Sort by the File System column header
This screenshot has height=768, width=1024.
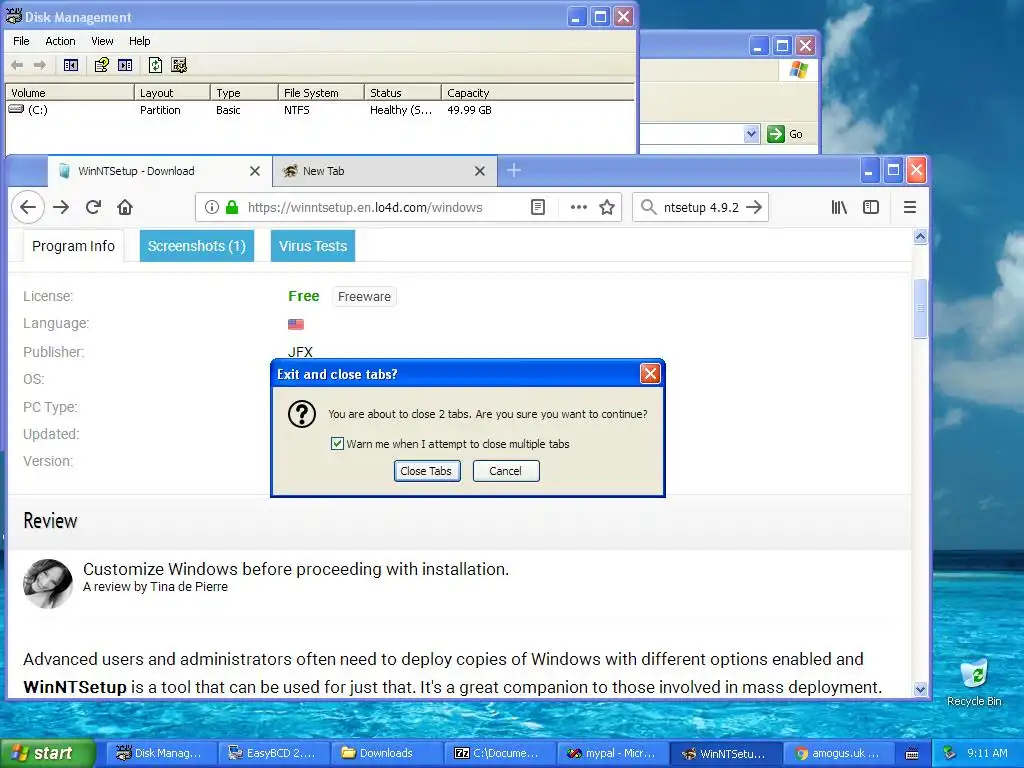(x=321, y=93)
